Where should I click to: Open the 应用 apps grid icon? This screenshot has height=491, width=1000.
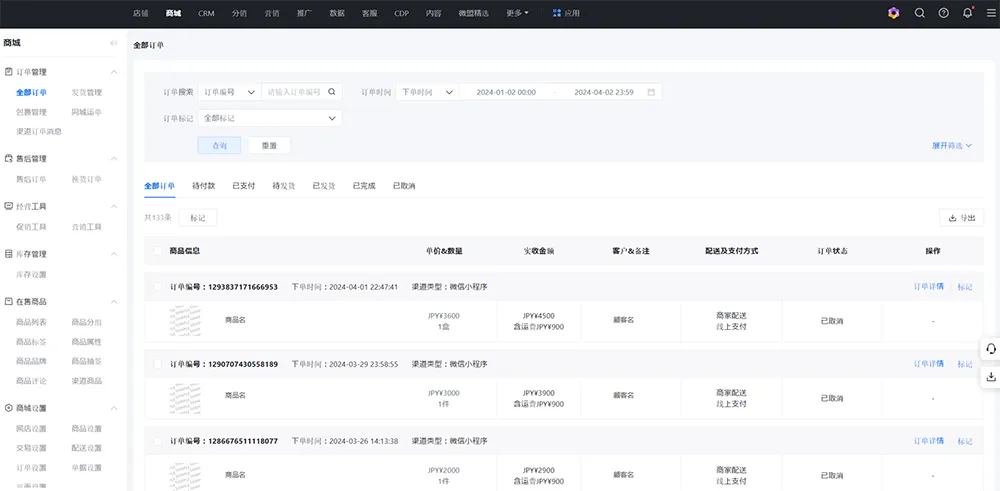click(x=557, y=13)
